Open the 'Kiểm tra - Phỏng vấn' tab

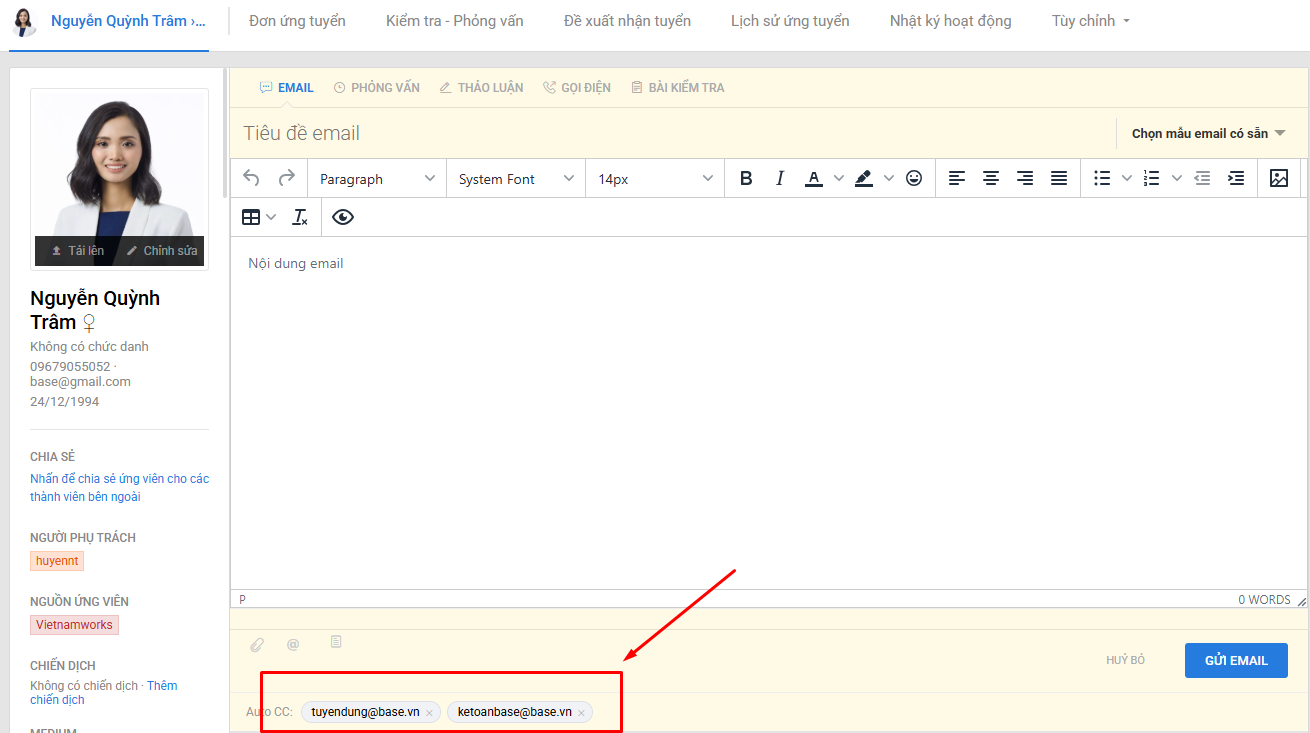(454, 21)
